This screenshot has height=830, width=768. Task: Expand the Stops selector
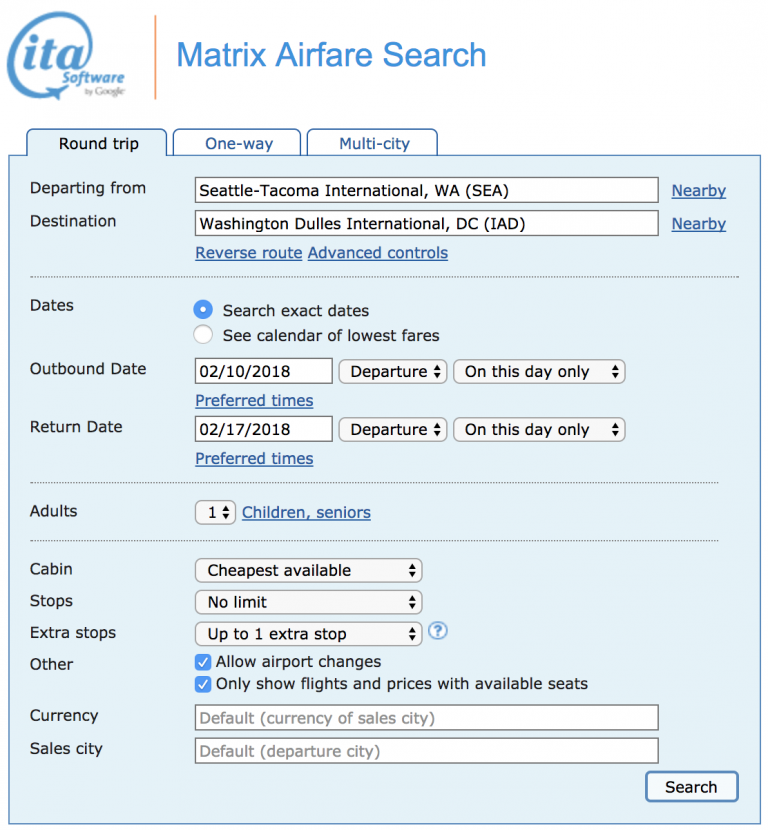pyautogui.click(x=308, y=602)
